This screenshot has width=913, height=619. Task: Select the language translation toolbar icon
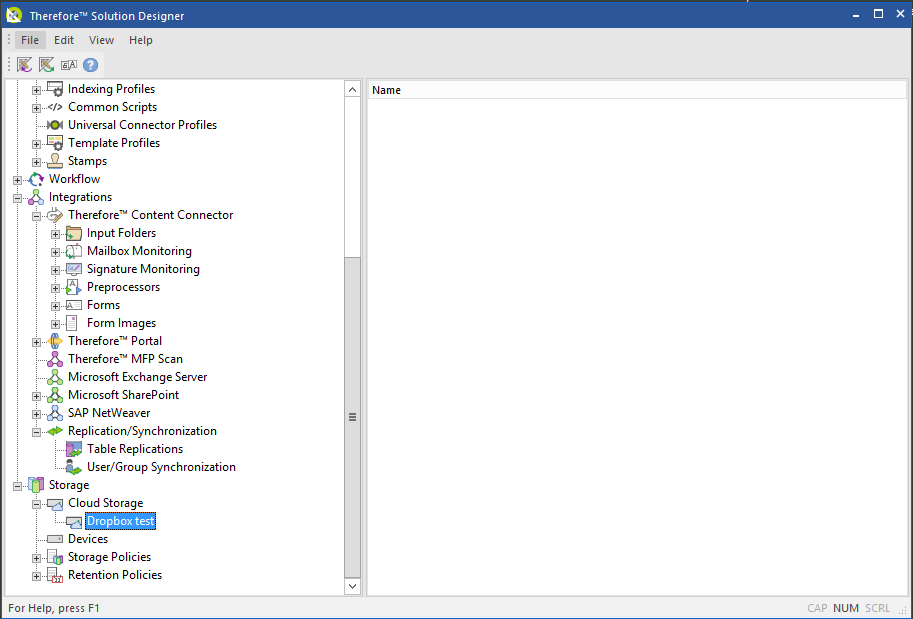point(68,64)
